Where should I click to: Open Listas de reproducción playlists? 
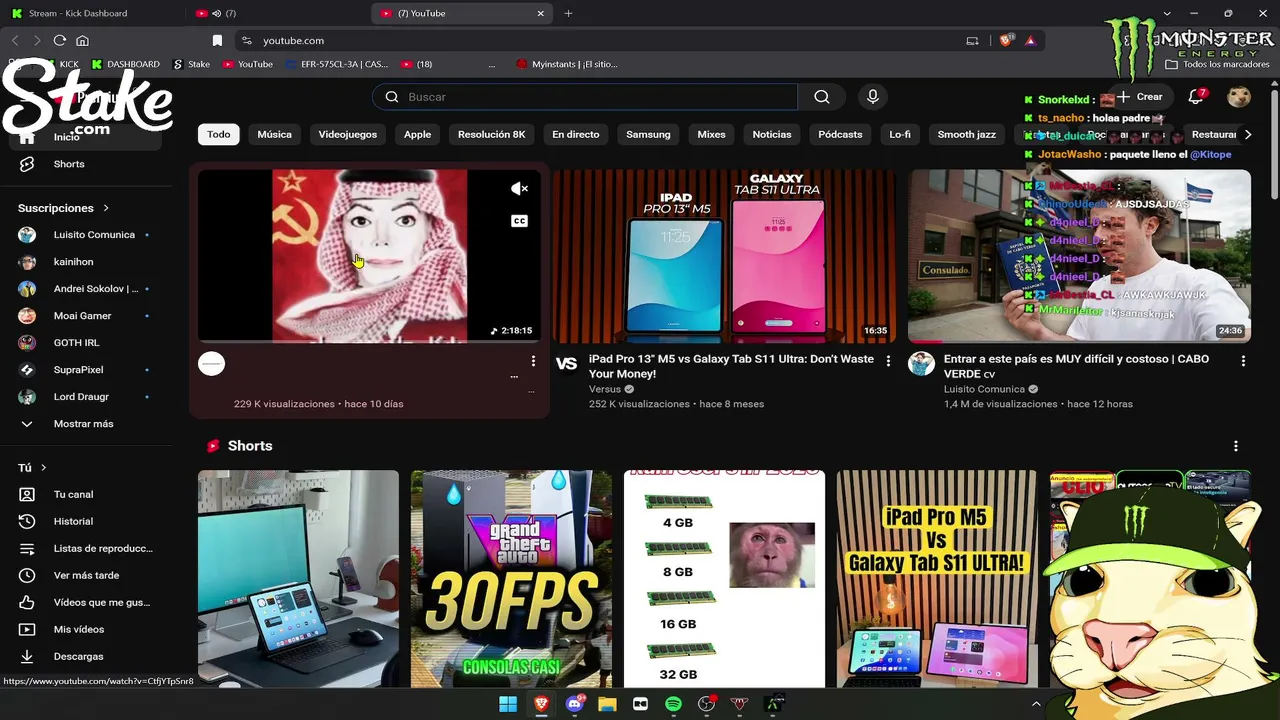click(x=86, y=548)
